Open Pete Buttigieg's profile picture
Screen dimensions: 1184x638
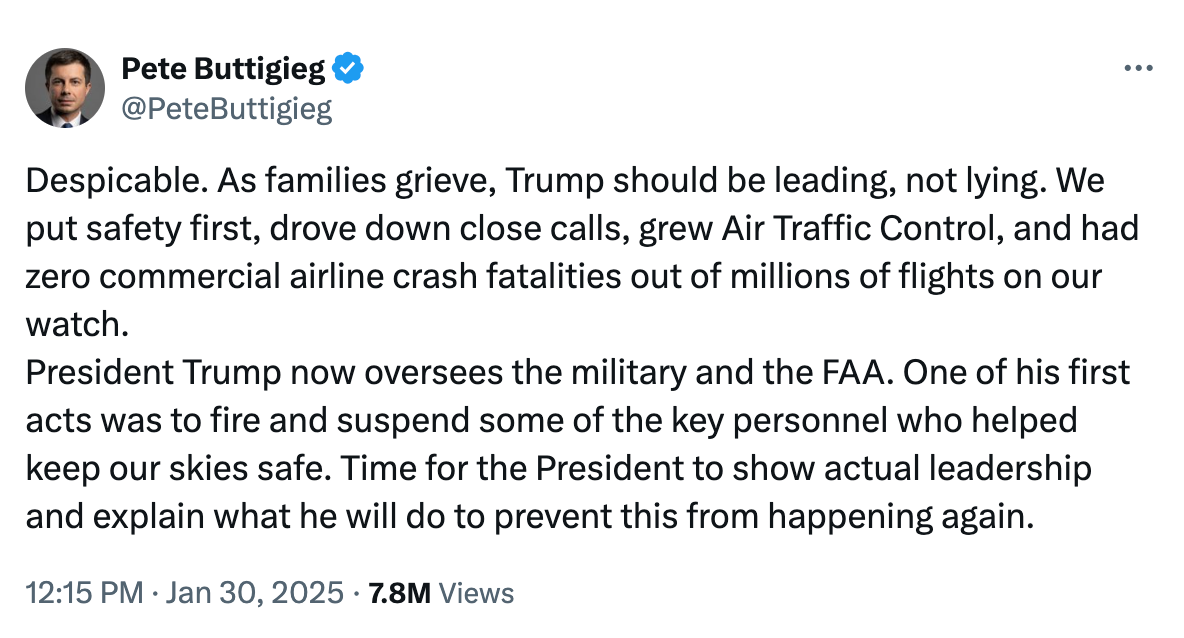tap(65, 87)
